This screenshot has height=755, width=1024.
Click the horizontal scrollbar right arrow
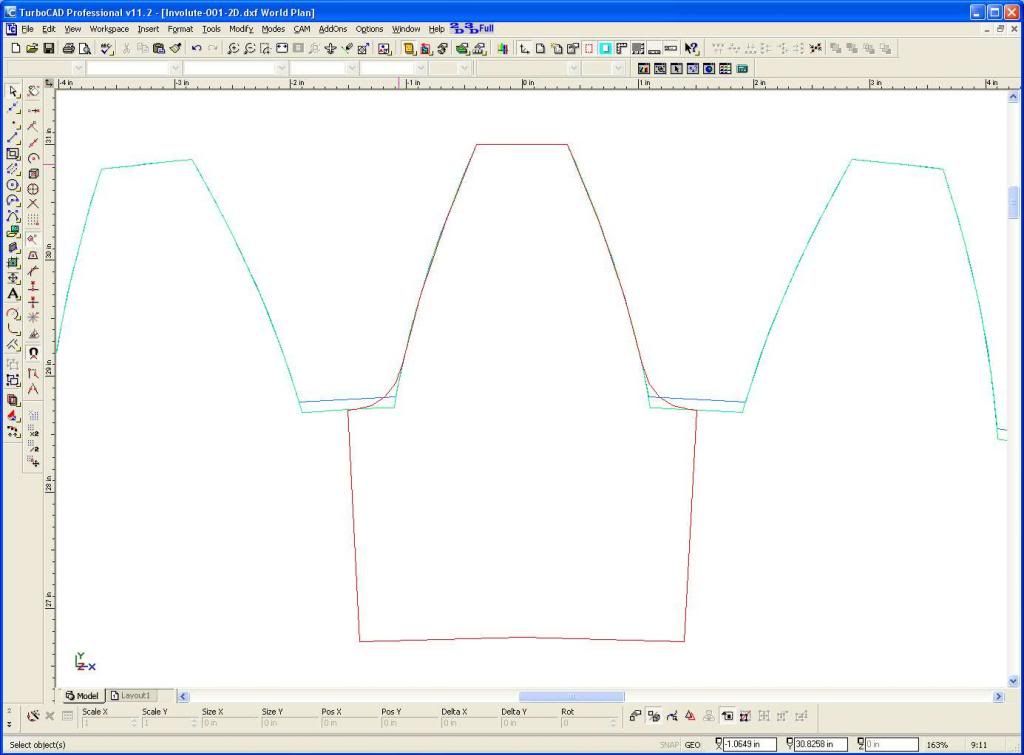[x=999, y=696]
